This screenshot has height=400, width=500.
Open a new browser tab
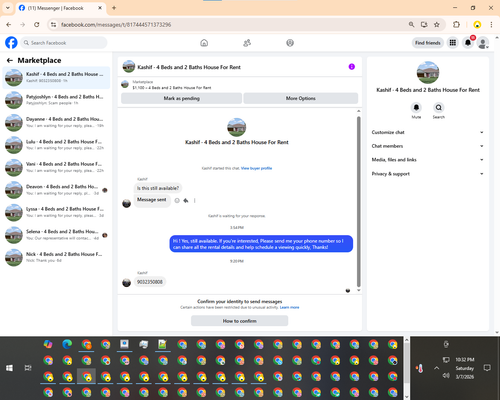[114, 8]
